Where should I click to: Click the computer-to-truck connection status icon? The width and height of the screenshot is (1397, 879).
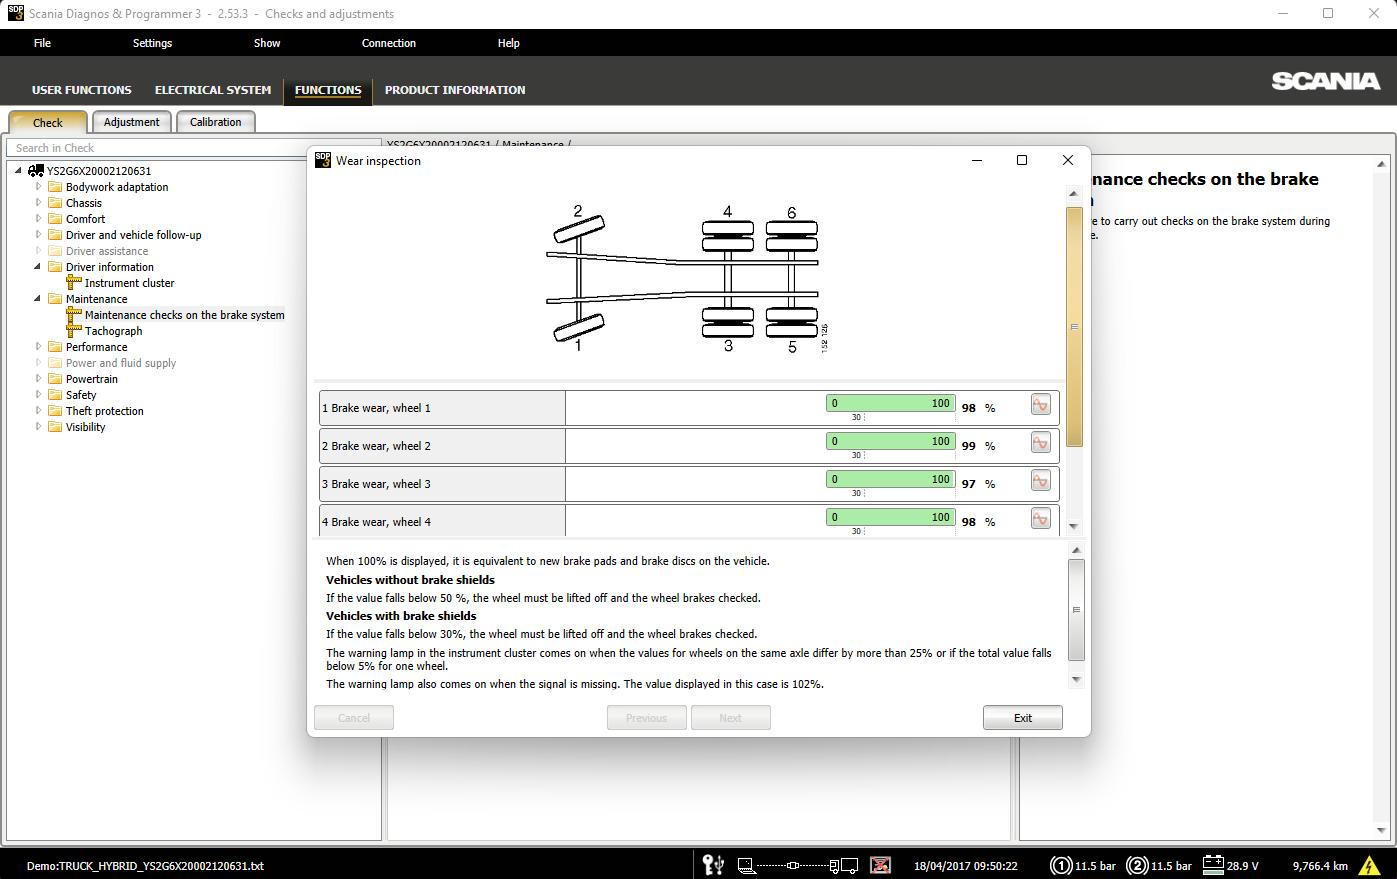click(797, 865)
